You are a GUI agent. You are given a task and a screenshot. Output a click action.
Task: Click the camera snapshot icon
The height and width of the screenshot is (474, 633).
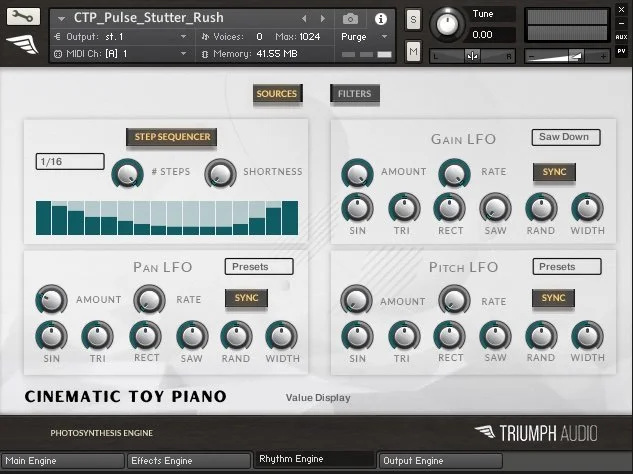pyautogui.click(x=350, y=19)
